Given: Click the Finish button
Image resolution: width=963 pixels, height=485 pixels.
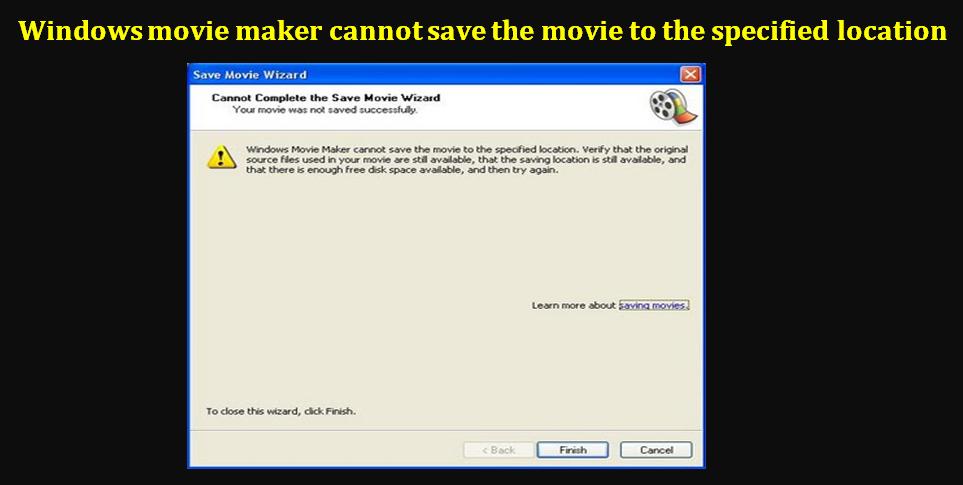Looking at the screenshot, I should [x=572, y=450].
